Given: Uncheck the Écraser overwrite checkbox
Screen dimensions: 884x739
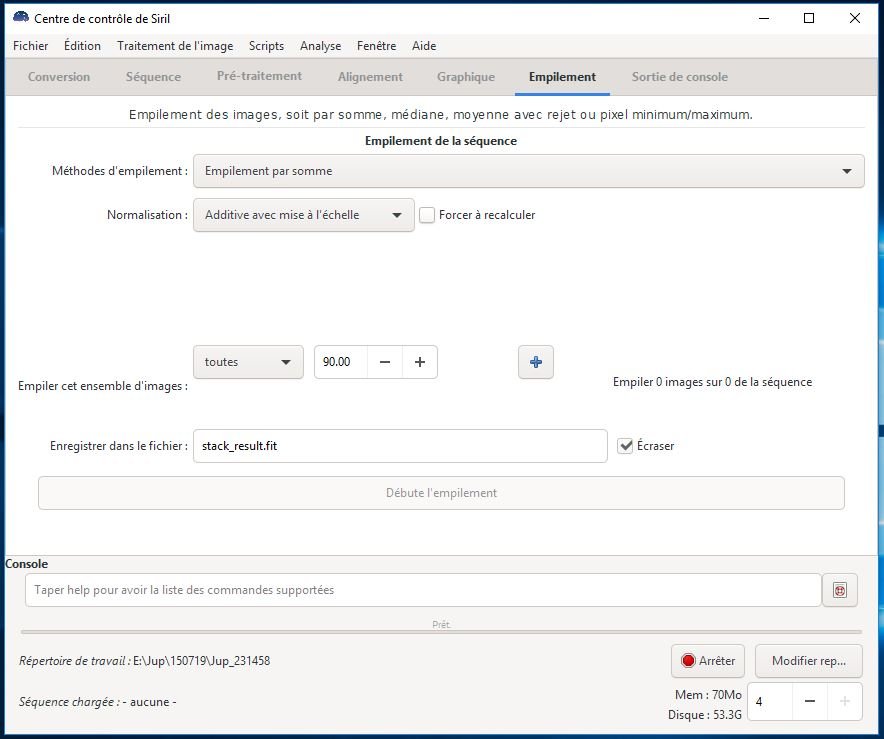Looking at the screenshot, I should (625, 446).
